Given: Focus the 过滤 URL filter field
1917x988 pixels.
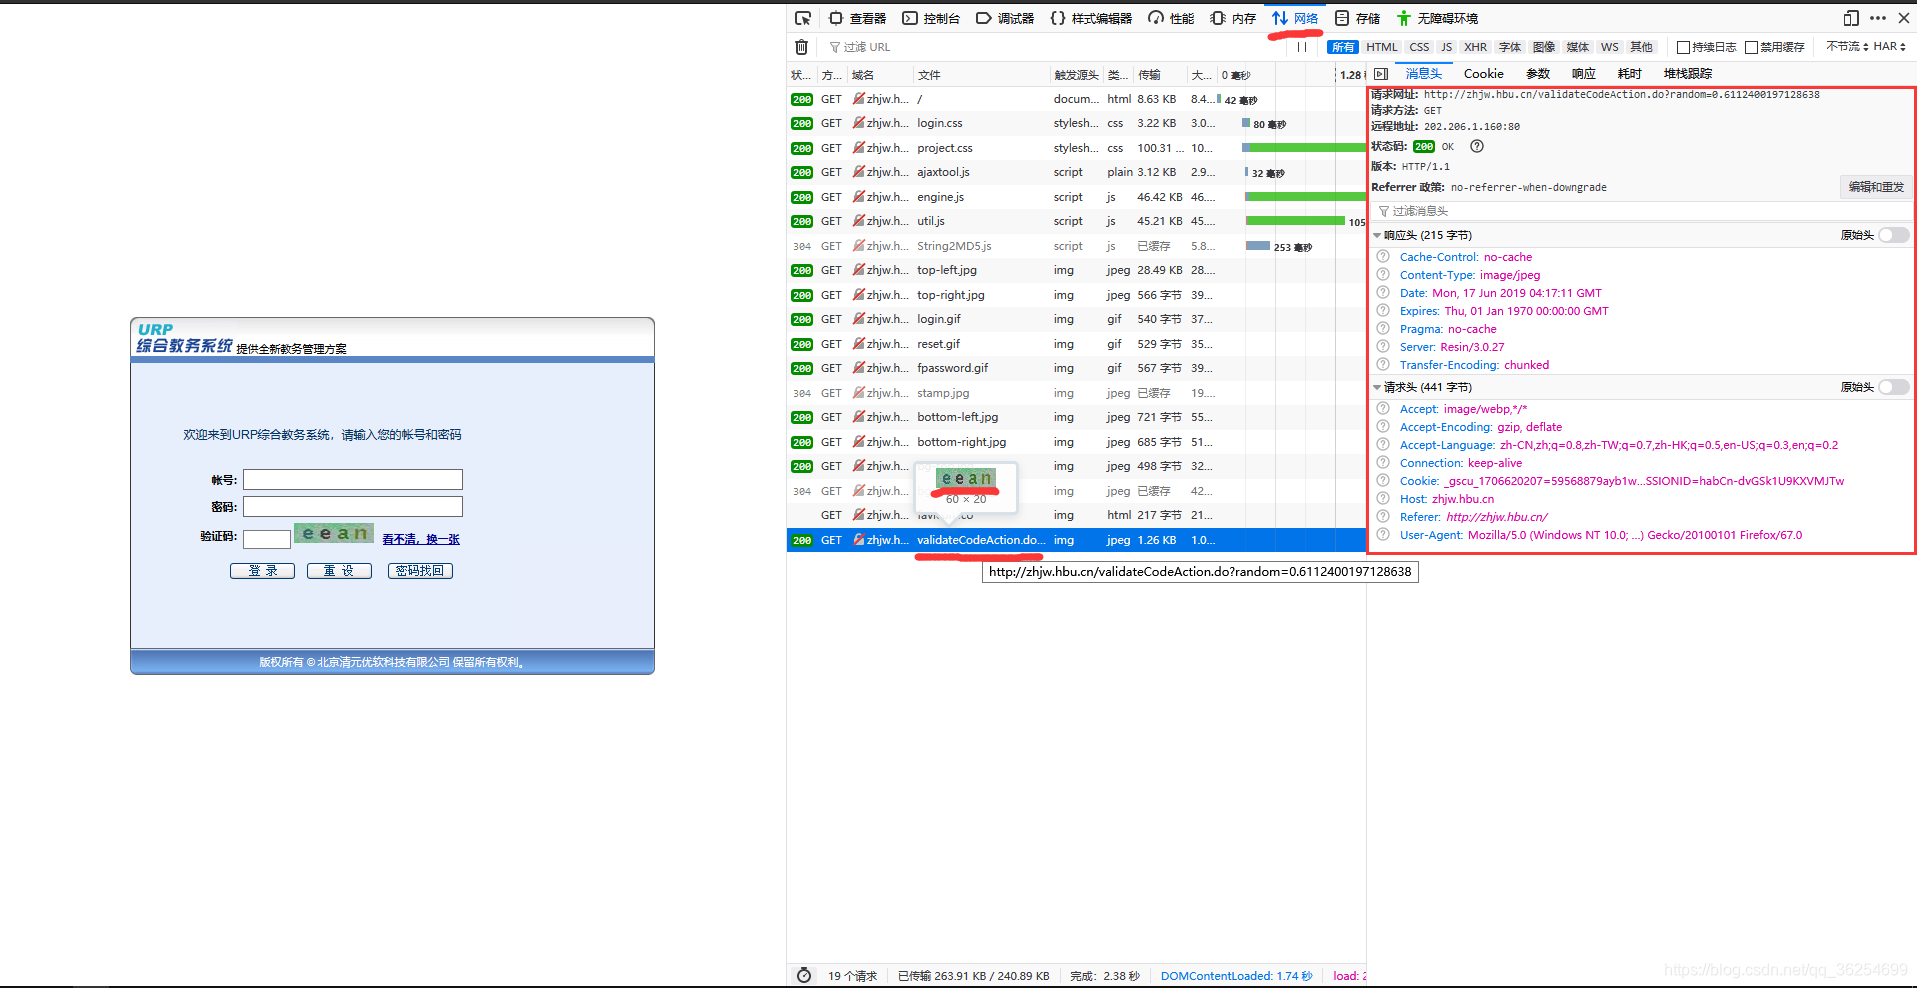Looking at the screenshot, I should click(1050, 47).
